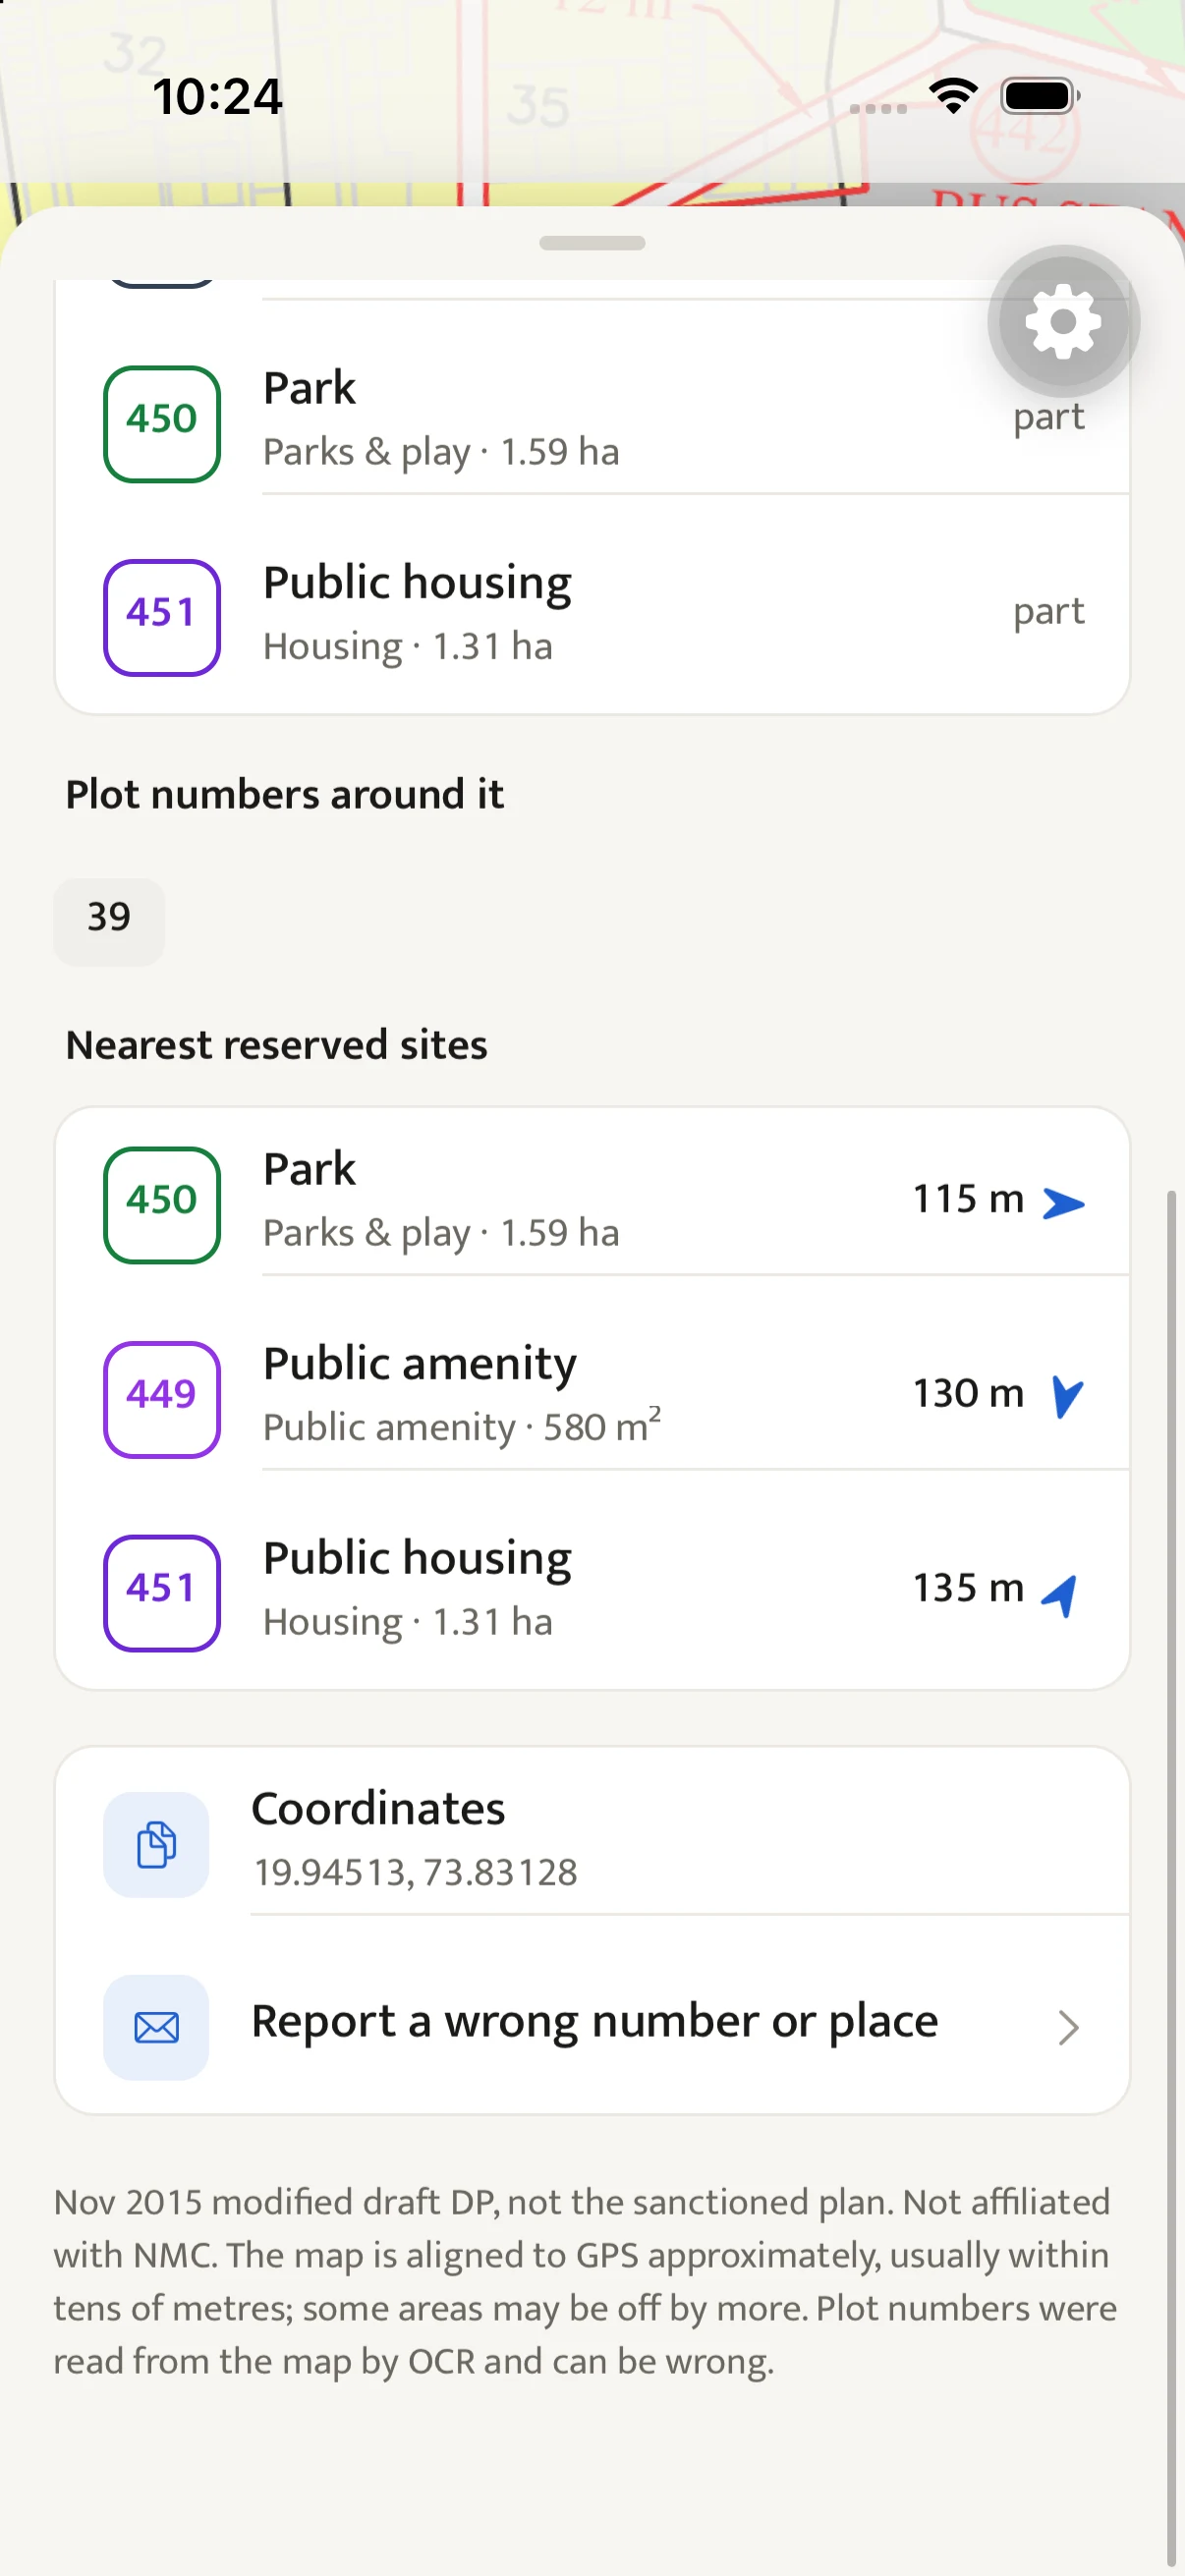
Task: Copy coordinates using the copy icon
Action: 156,1844
